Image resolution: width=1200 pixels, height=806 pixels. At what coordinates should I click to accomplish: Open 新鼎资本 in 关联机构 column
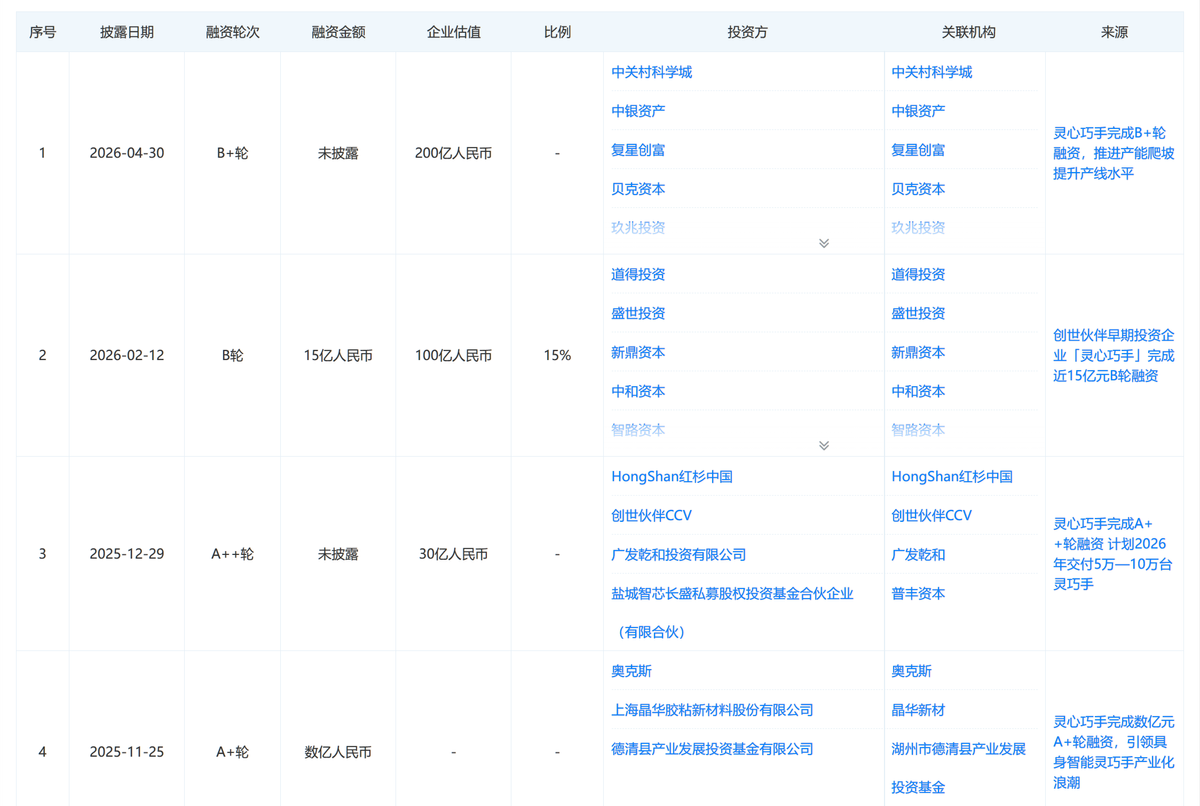point(918,352)
